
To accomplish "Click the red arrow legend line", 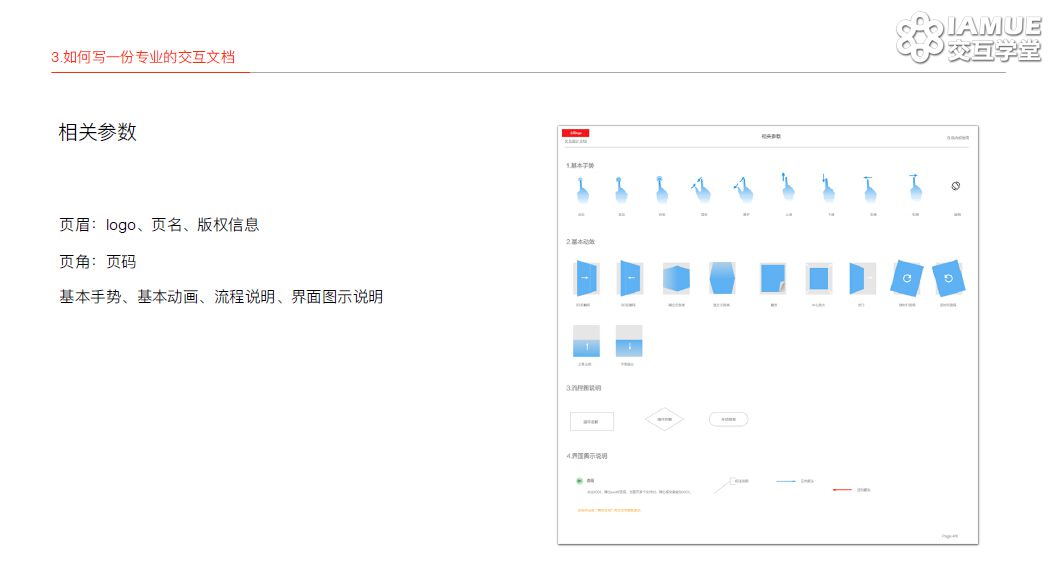I will tap(842, 489).
